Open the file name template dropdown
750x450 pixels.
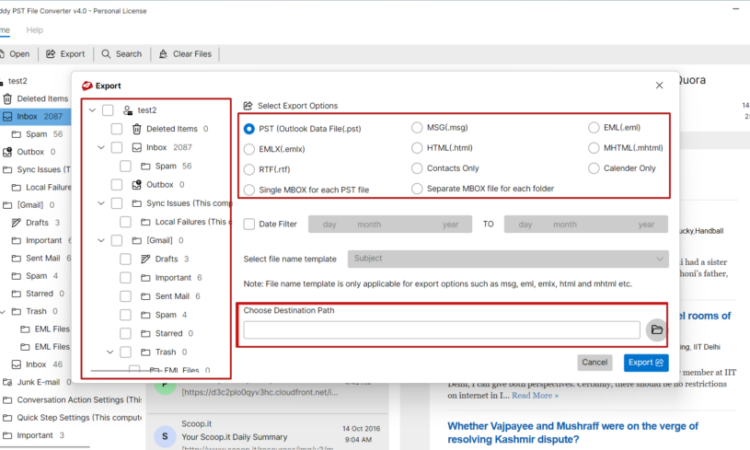click(x=507, y=258)
